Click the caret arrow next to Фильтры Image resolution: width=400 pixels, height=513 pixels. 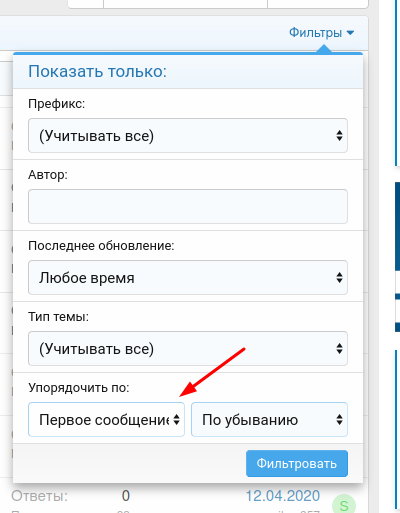(x=350, y=33)
